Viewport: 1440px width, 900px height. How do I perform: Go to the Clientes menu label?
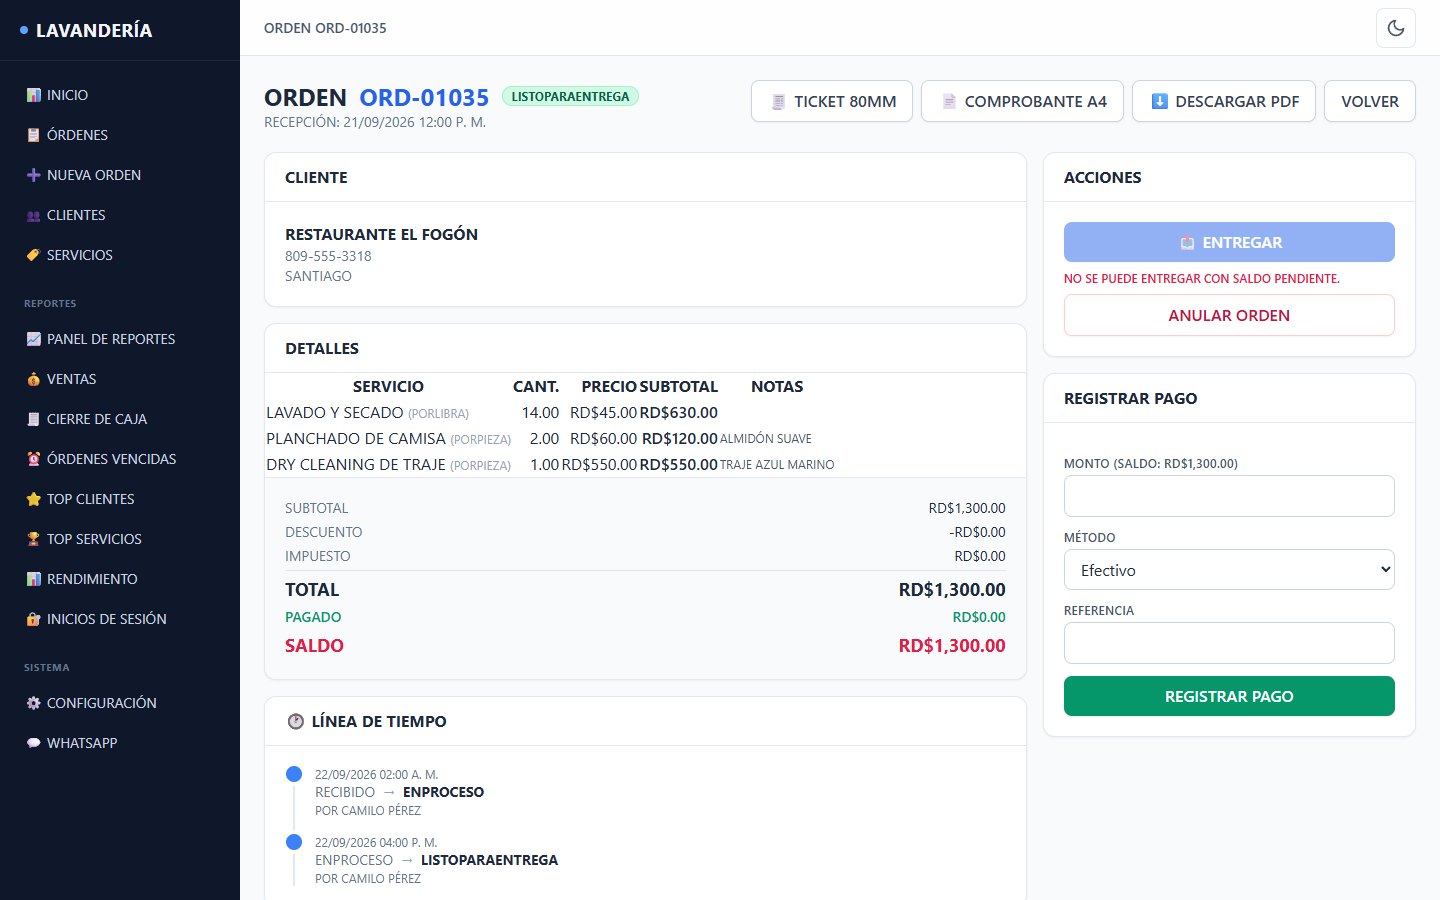pyautogui.click(x=76, y=215)
